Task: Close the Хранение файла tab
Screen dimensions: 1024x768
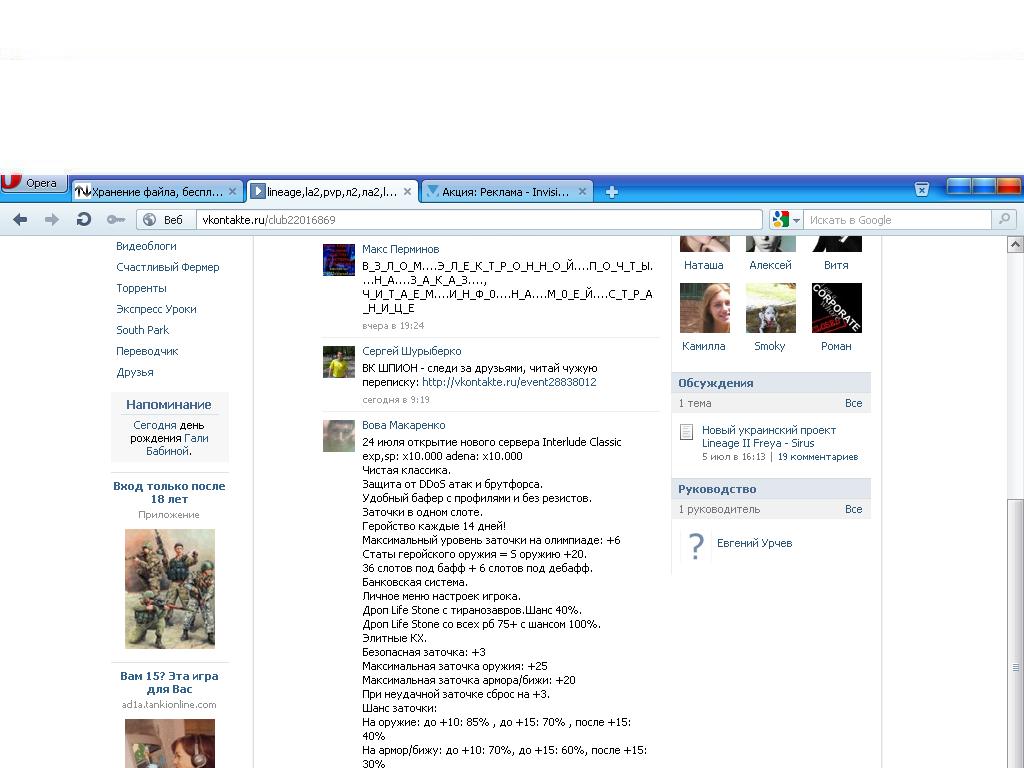Action: pos(232,192)
